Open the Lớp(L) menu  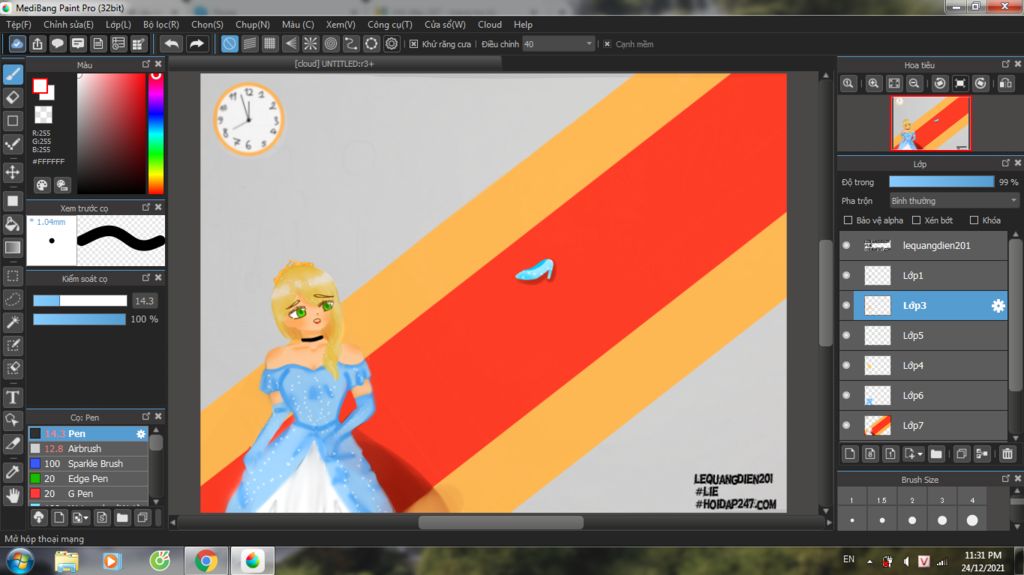(118, 24)
